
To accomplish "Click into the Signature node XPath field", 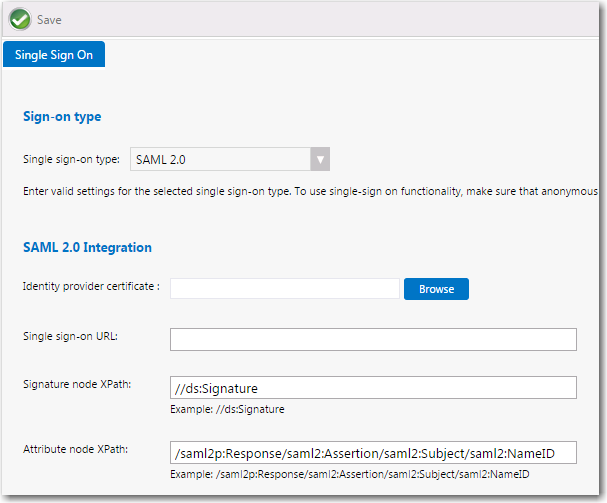I will 373,387.
